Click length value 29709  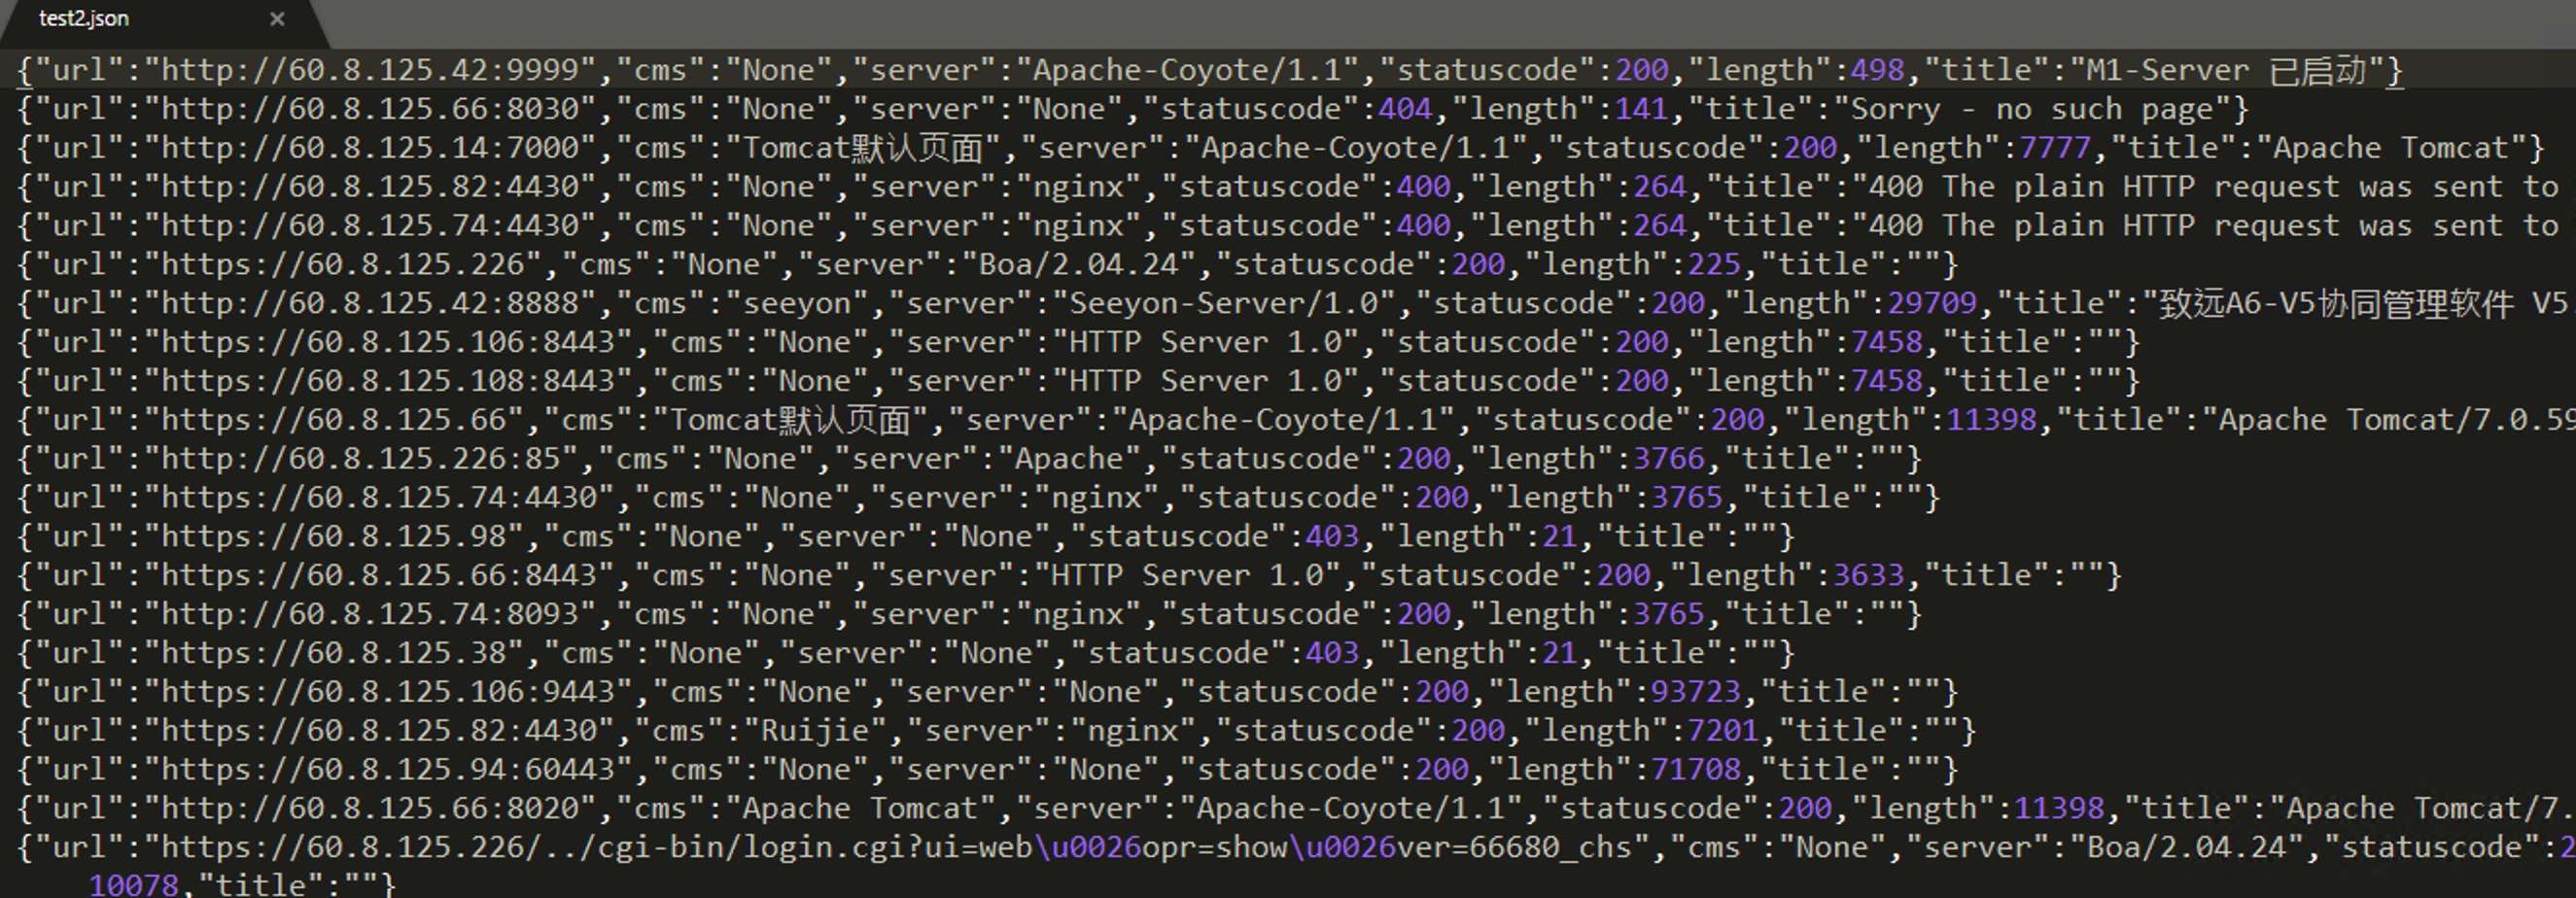pos(1932,304)
